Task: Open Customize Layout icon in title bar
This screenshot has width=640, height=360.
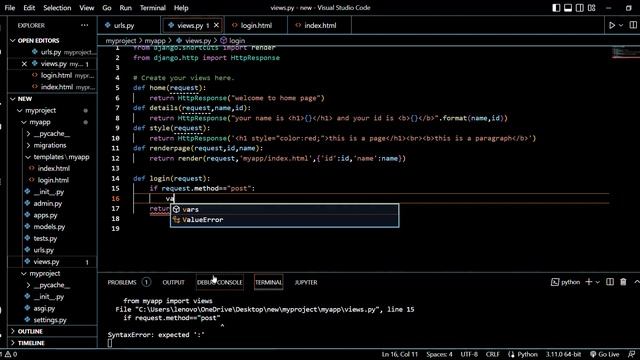Action: click(591, 8)
